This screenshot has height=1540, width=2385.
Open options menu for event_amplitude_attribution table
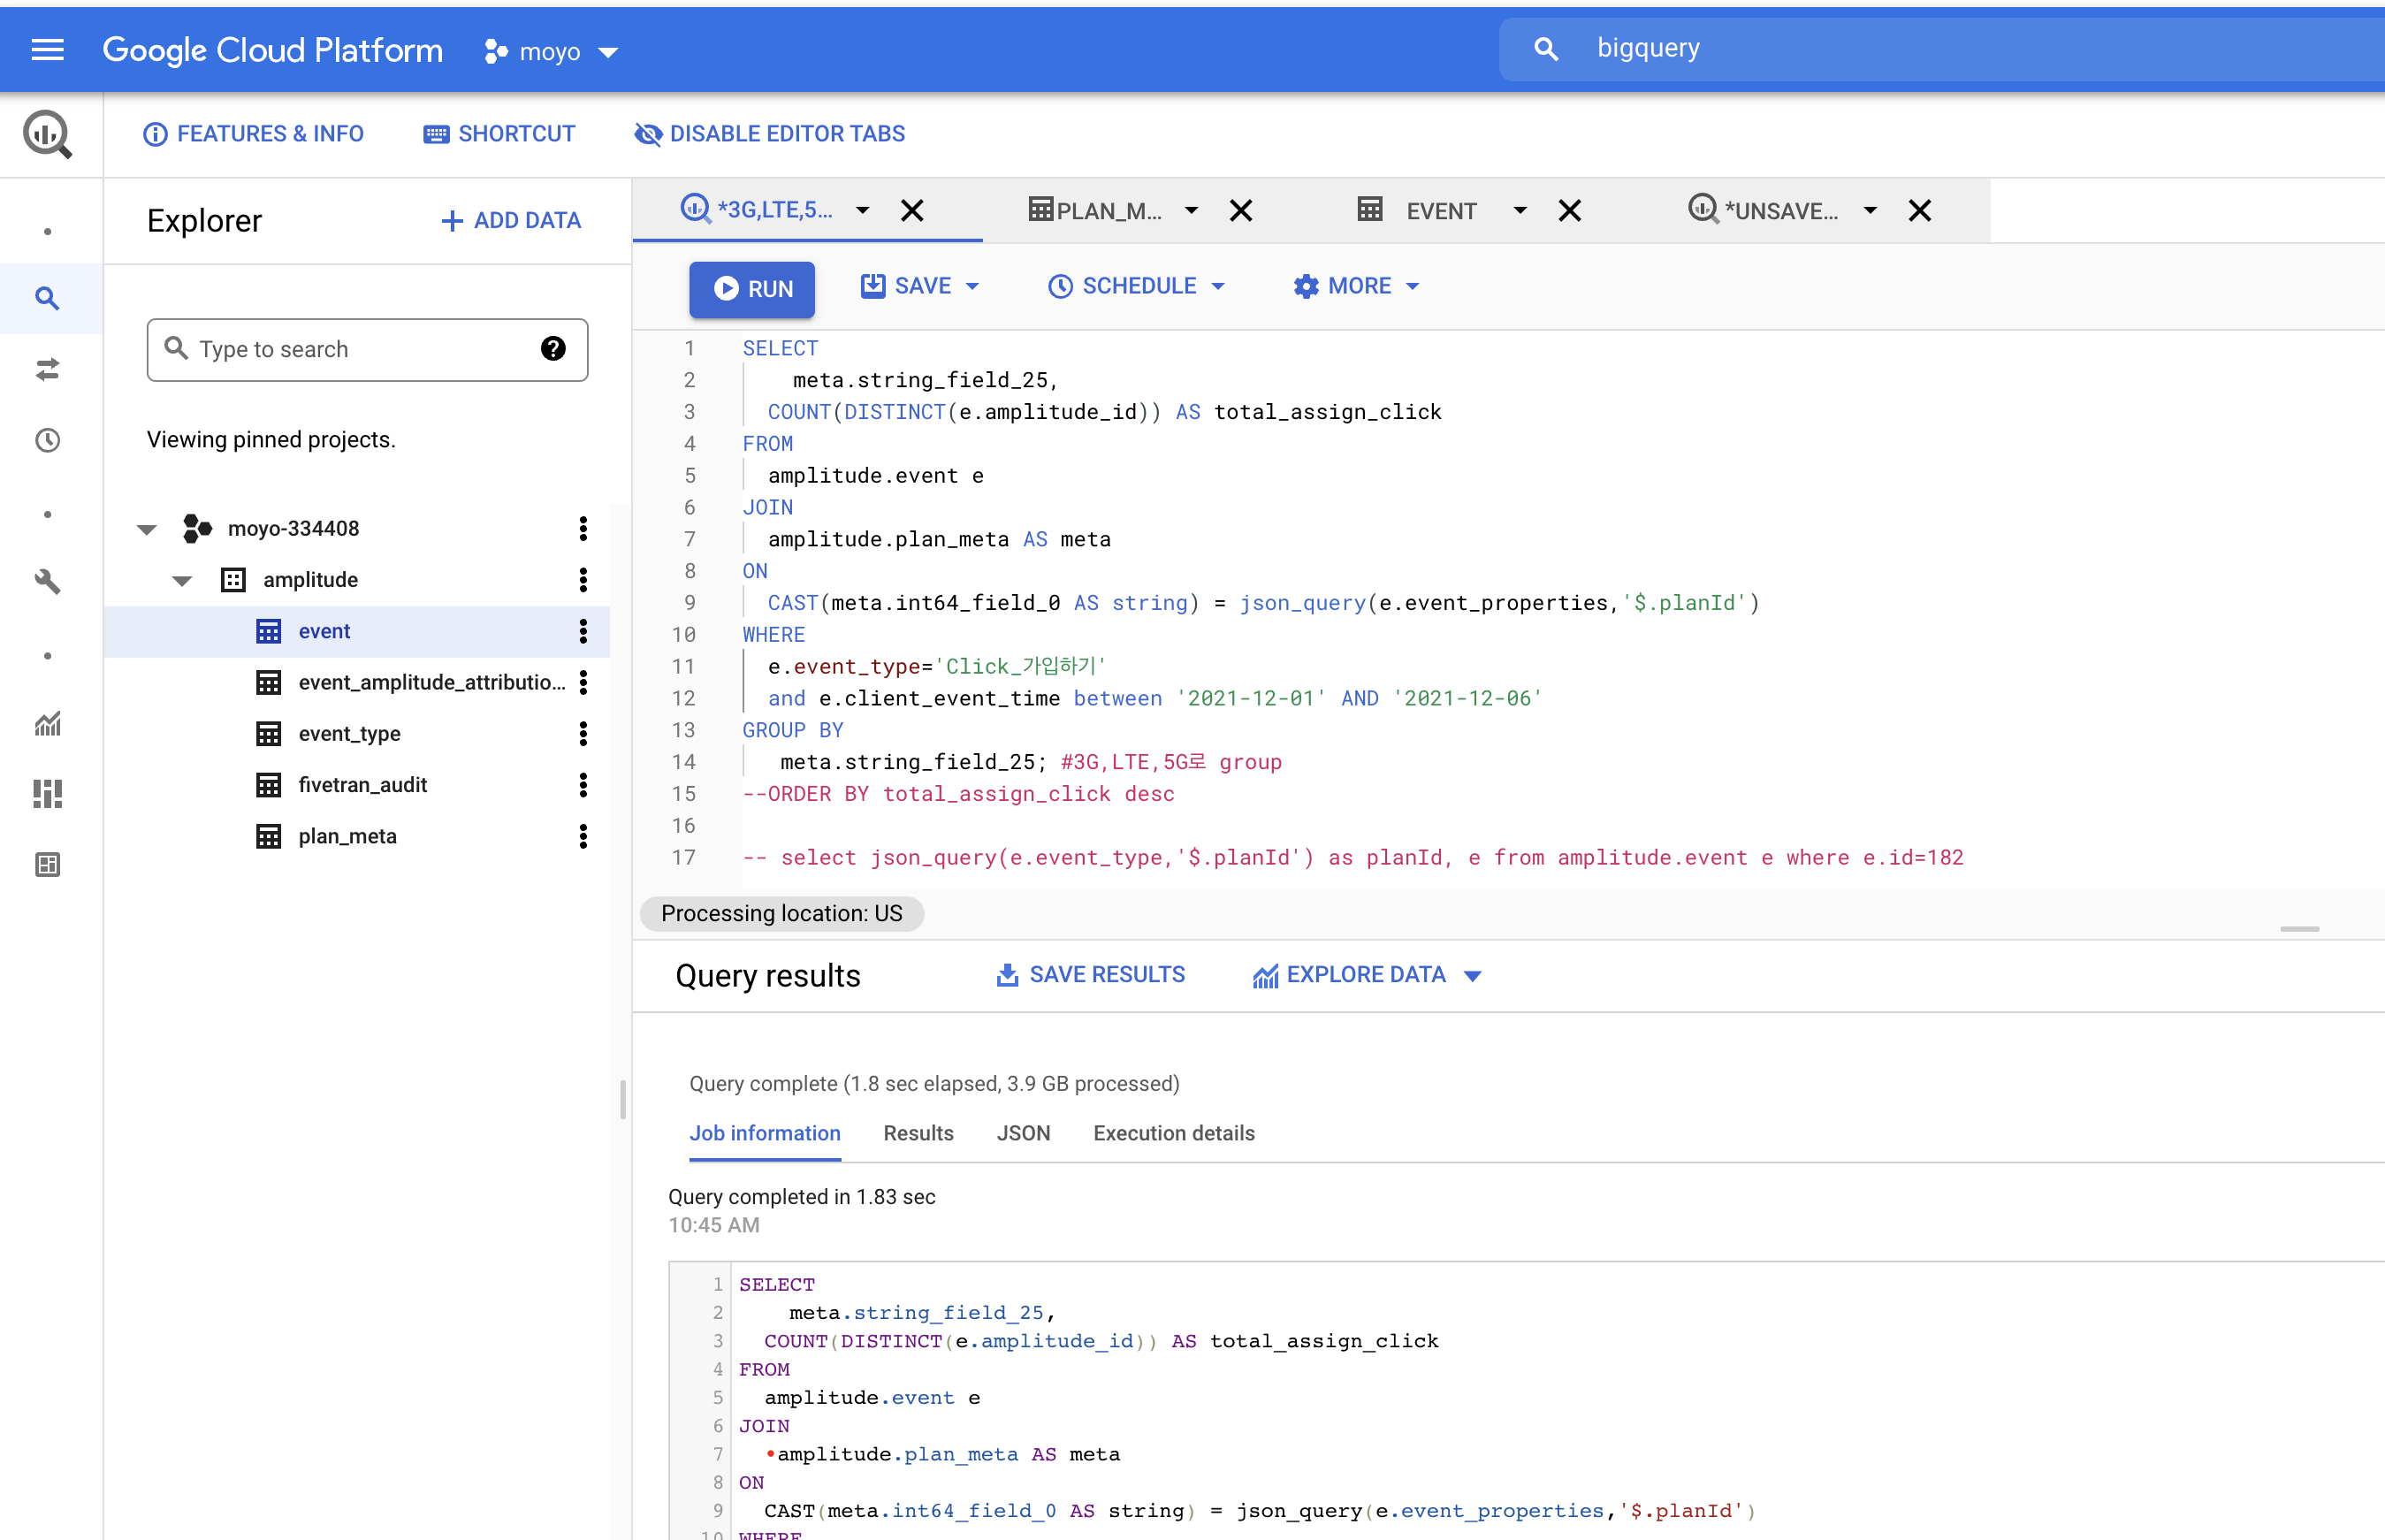[583, 682]
